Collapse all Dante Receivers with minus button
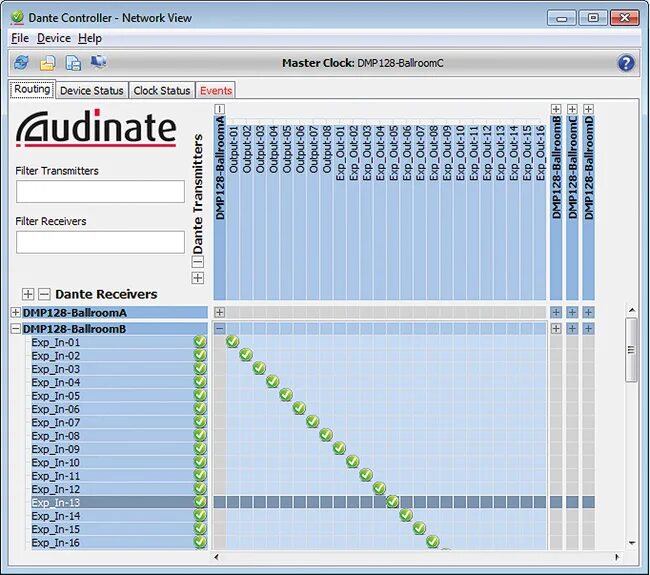The height and width of the screenshot is (575, 650). (44, 294)
